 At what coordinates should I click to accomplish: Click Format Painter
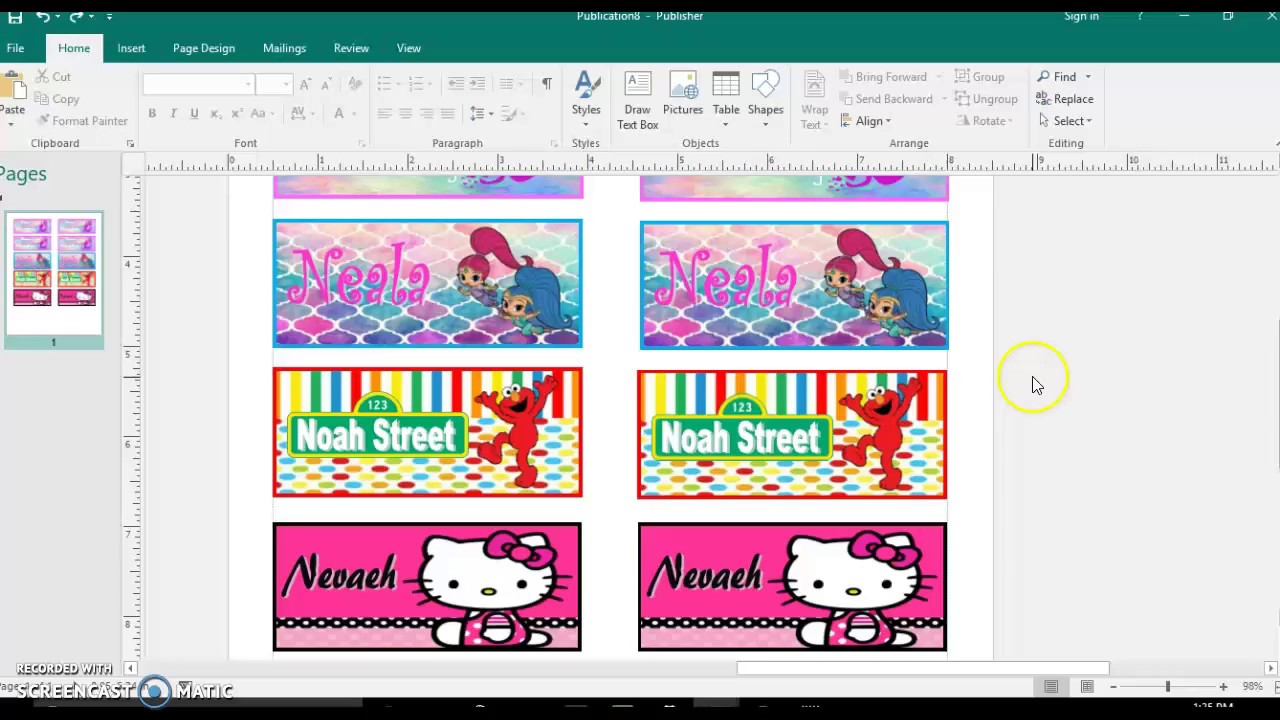(82, 121)
